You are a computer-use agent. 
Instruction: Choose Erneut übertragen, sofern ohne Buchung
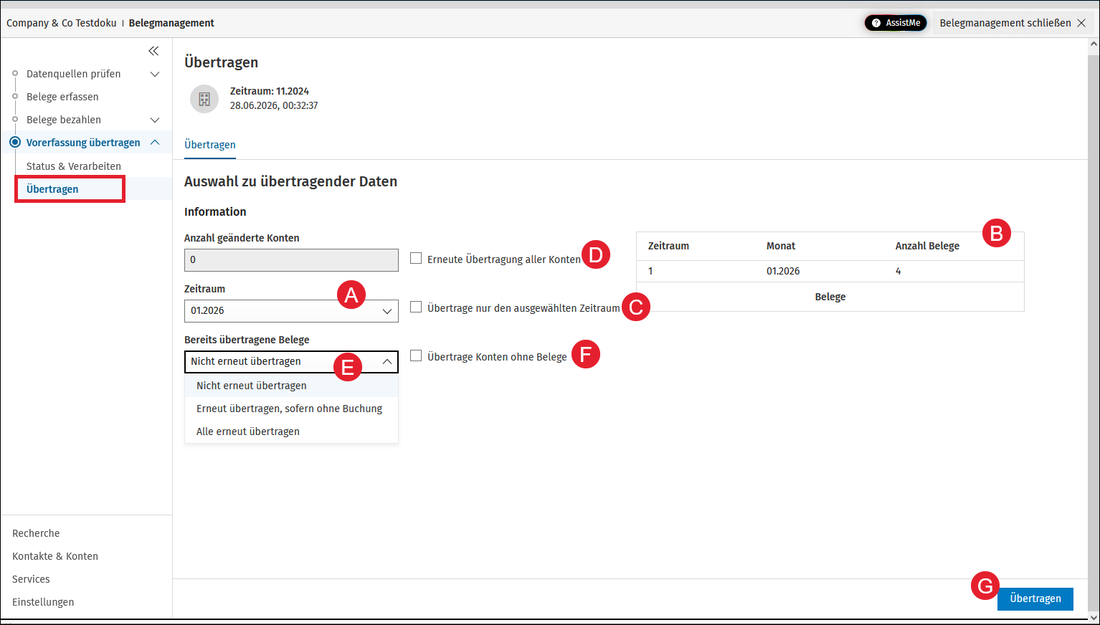click(291, 408)
